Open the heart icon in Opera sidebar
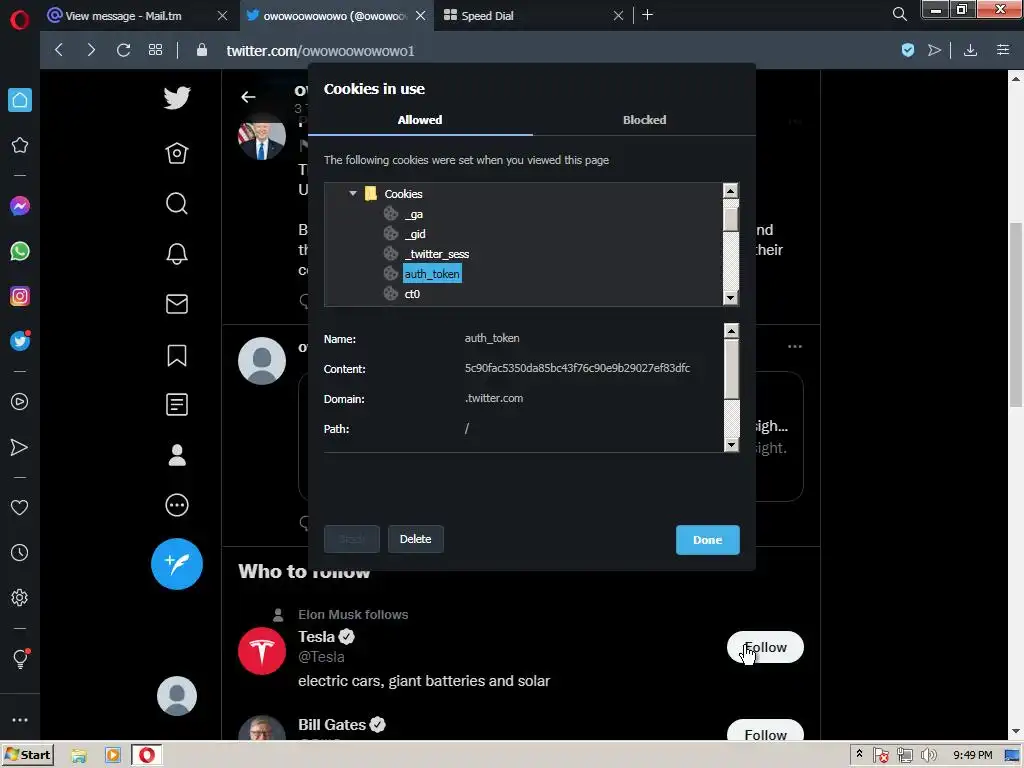Screen dimensions: 1024x768 (x=20, y=507)
